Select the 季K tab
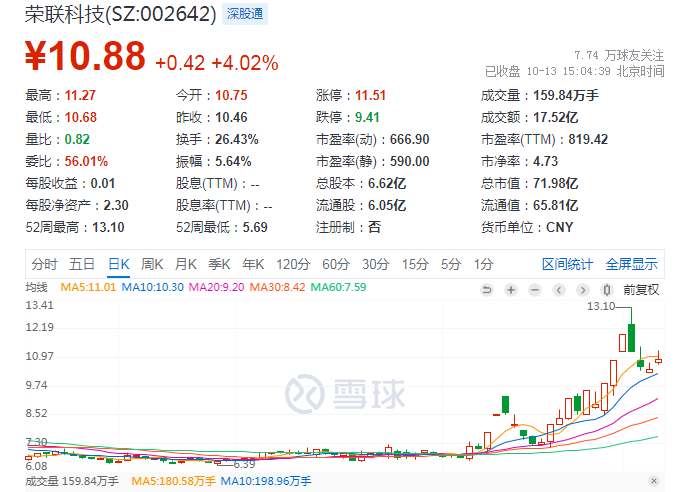The width and height of the screenshot is (679, 492). pyautogui.click(x=220, y=264)
